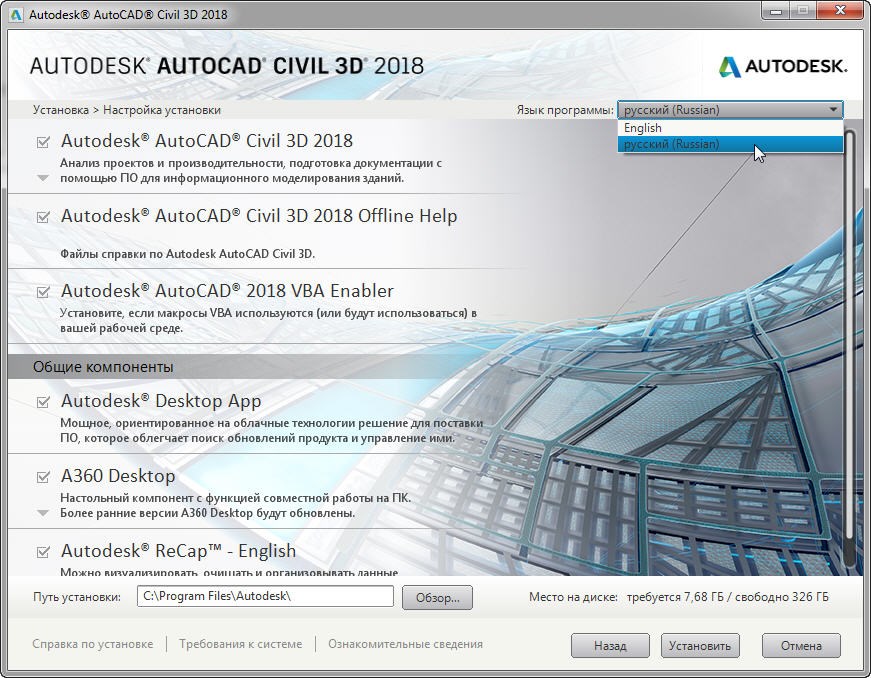Click the Обзор... browse button
871x678 pixels.
pyautogui.click(x=437, y=597)
